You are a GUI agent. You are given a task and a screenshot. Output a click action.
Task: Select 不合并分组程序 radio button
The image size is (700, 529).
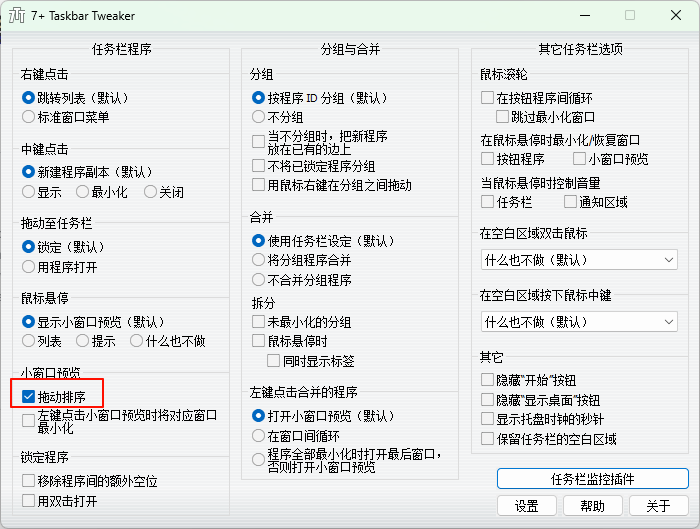coord(259,280)
